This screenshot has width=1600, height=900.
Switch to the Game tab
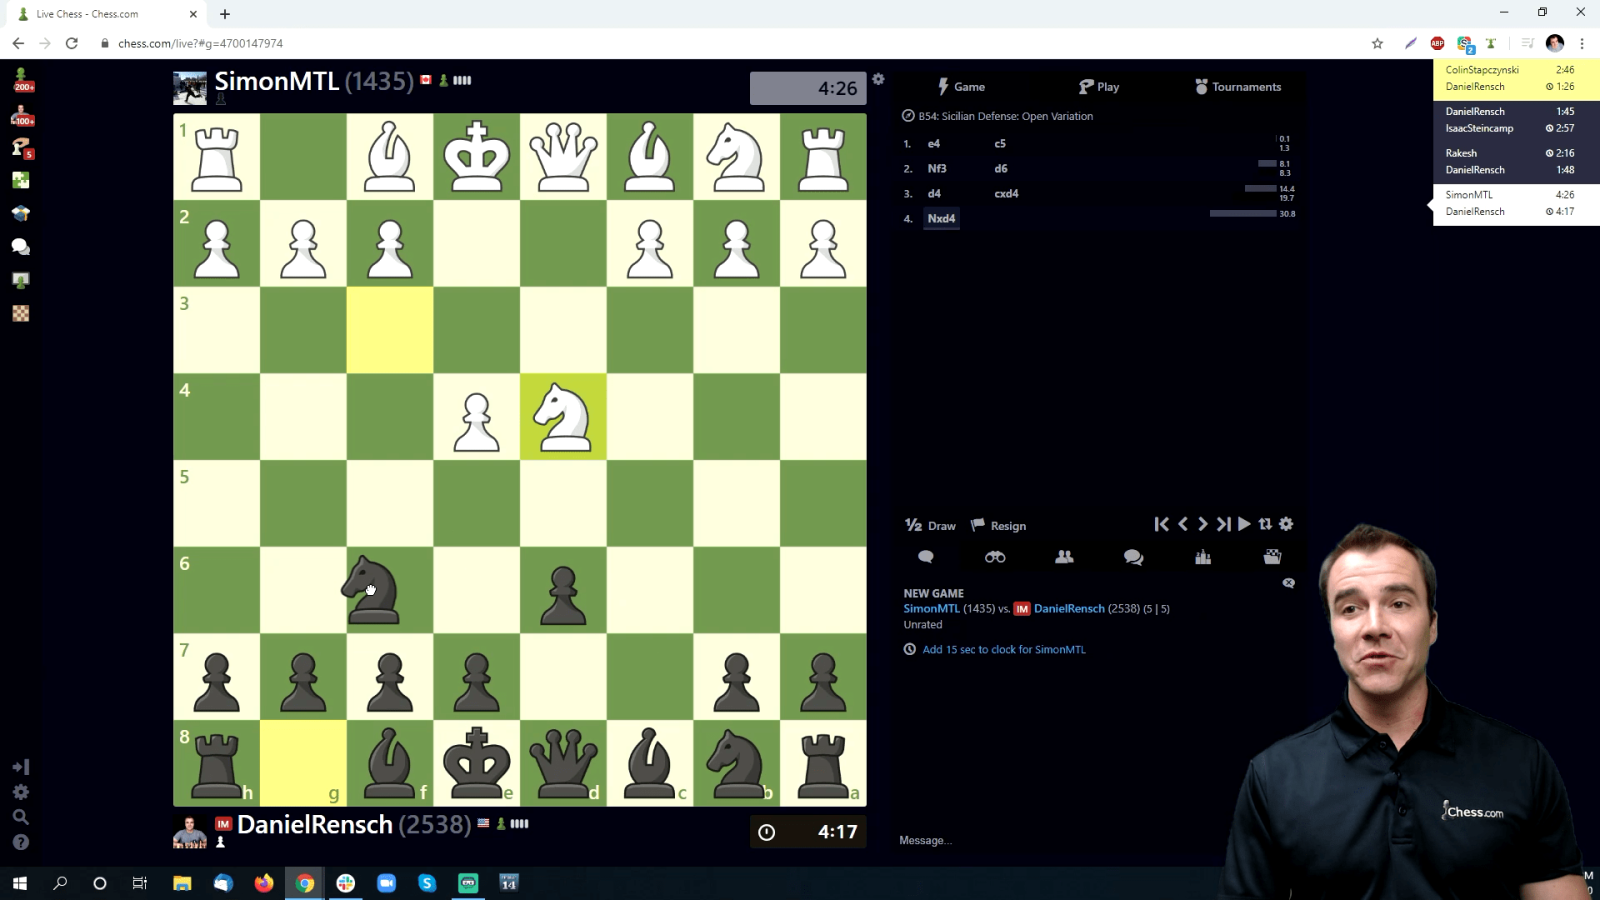(968, 86)
